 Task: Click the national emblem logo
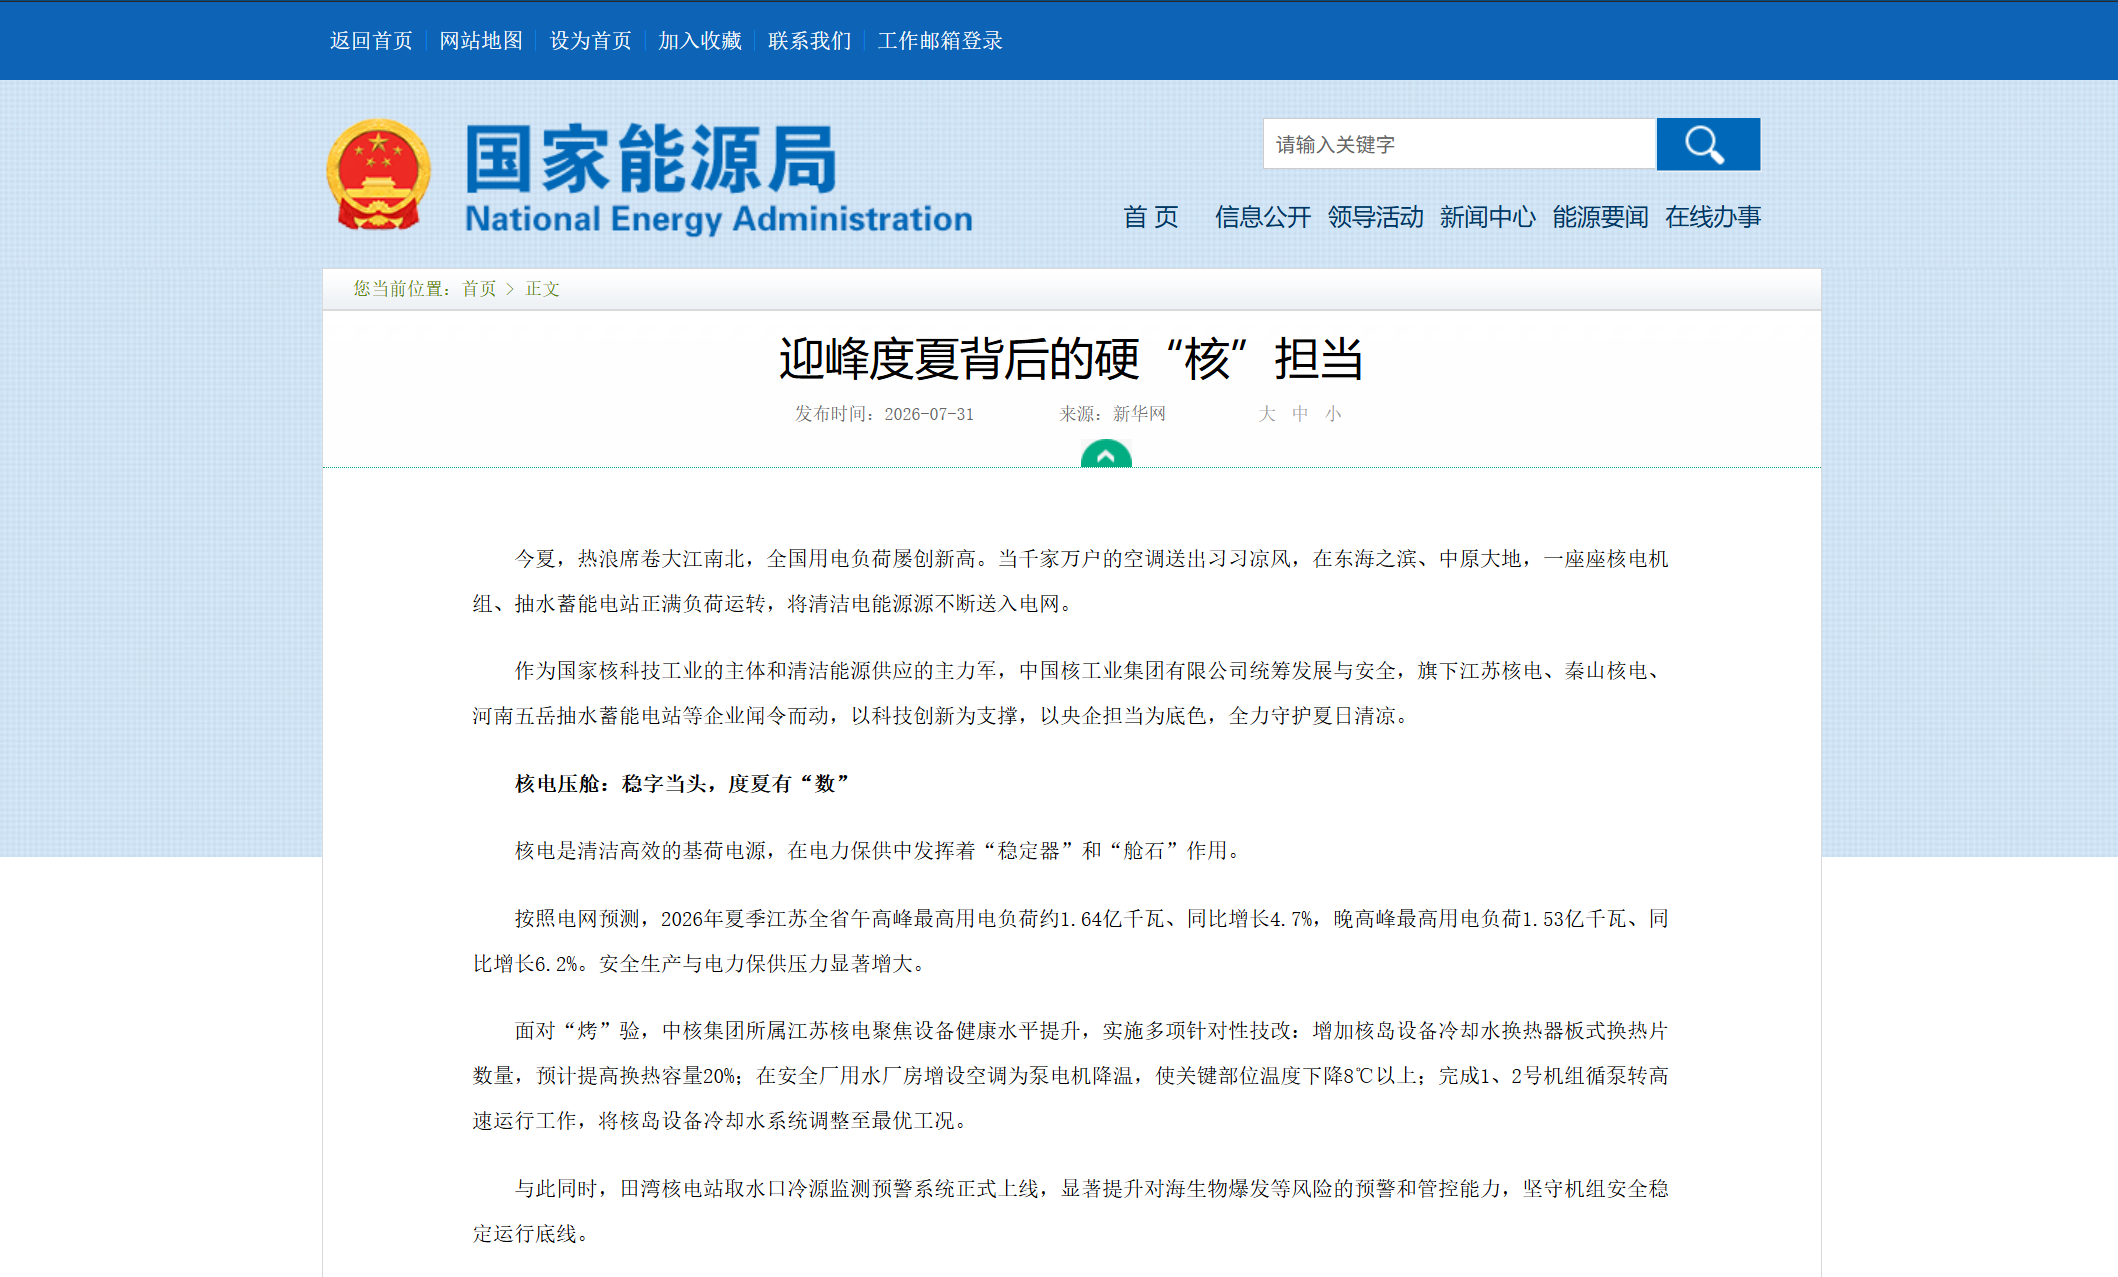[x=379, y=175]
